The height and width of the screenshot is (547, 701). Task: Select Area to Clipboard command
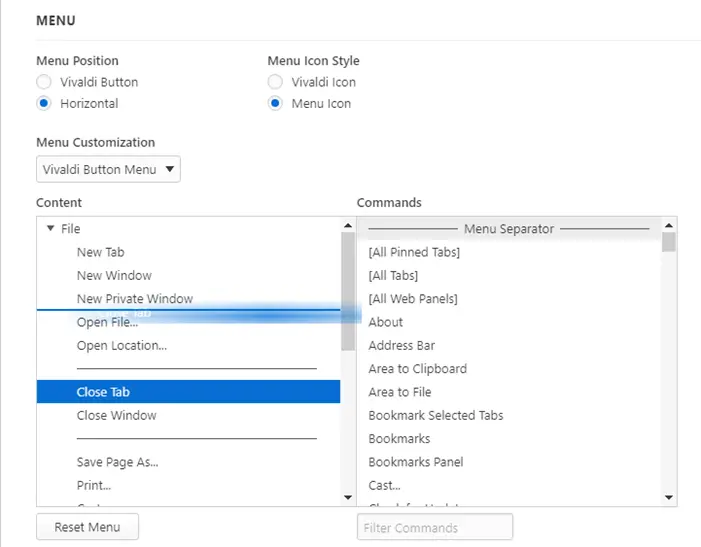point(509,369)
